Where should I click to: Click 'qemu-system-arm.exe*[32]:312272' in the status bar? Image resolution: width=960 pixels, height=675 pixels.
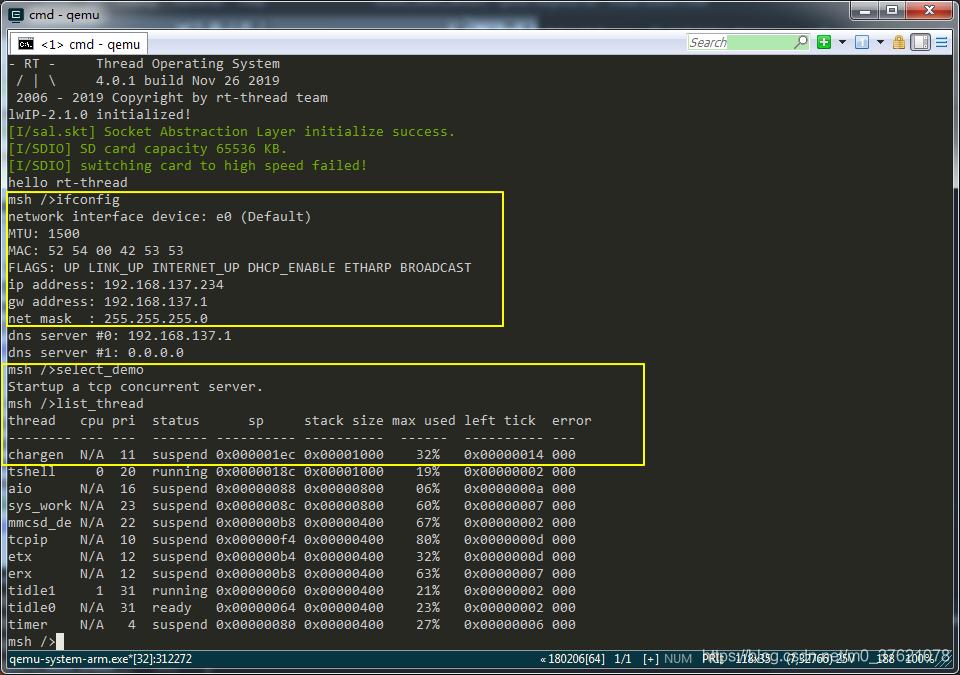point(100,659)
